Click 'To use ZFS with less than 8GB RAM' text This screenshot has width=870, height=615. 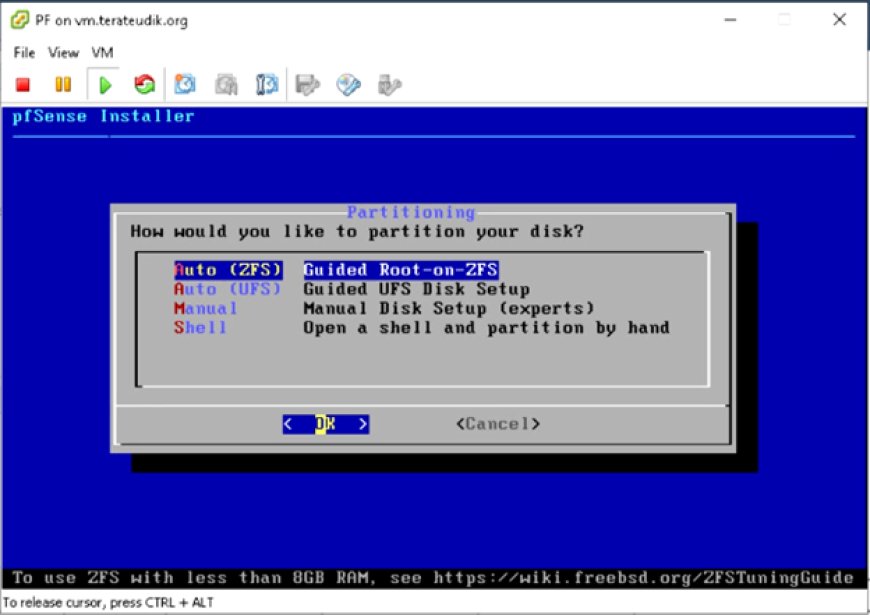tap(193, 578)
